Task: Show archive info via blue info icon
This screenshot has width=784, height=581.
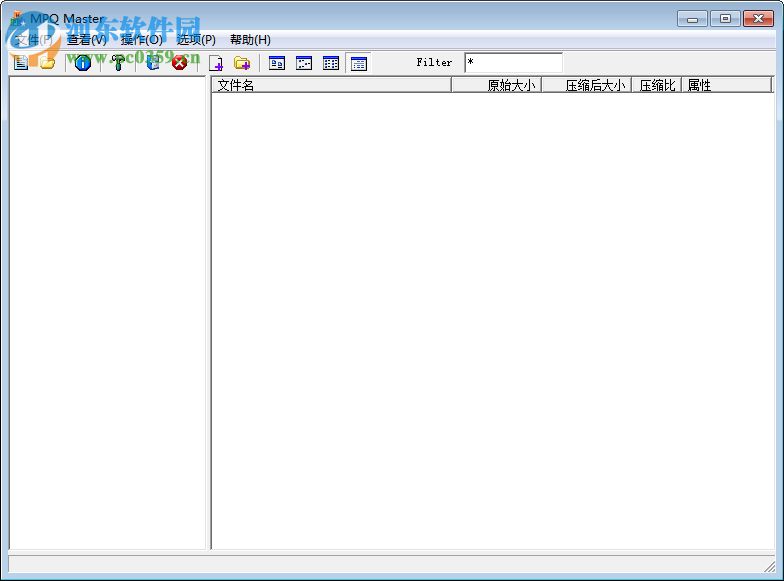Action: click(x=82, y=63)
